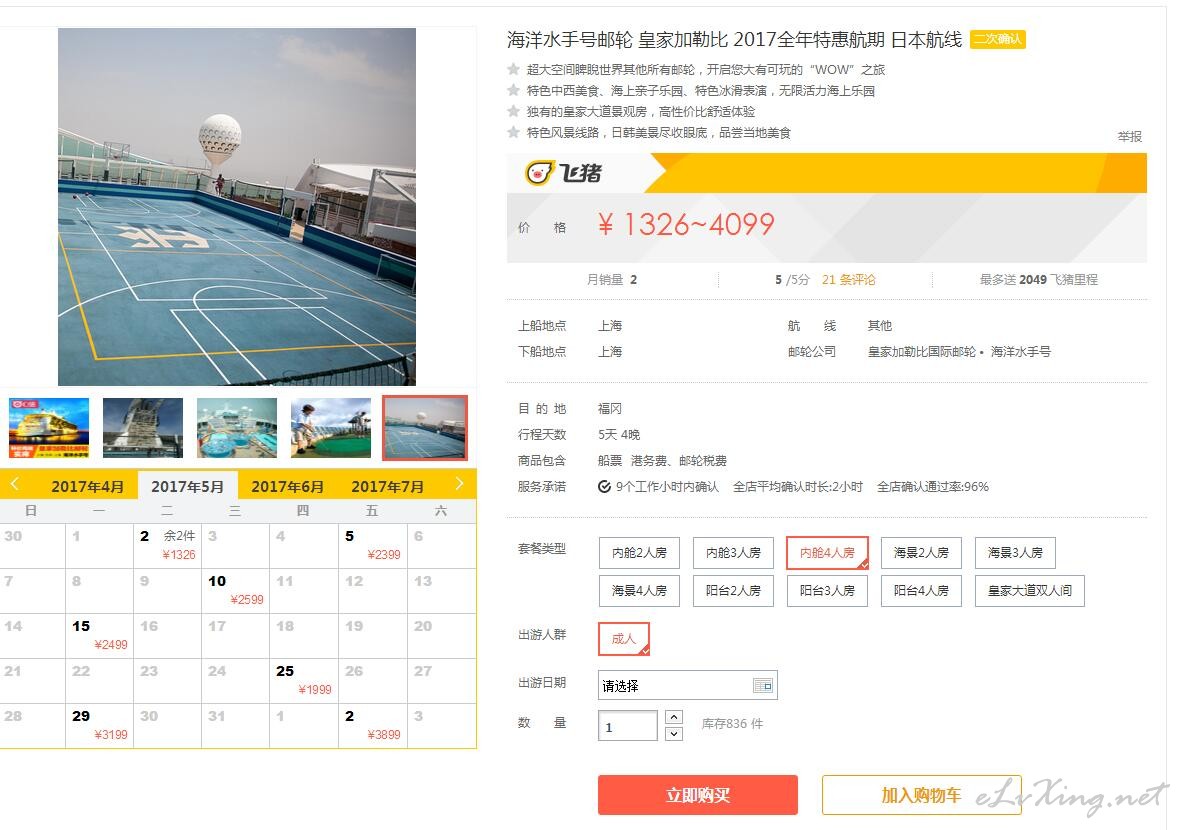
Task: Select the ship tower thumbnail
Action: click(143, 427)
